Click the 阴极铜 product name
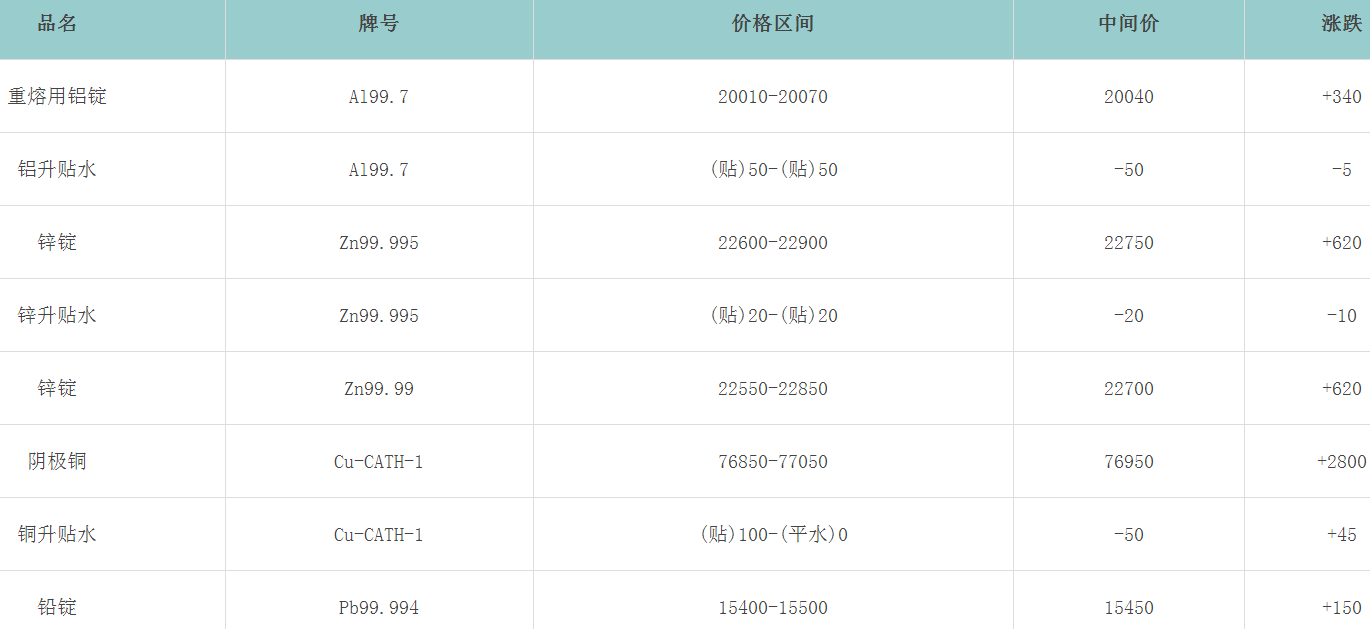1370x629 pixels. point(57,462)
